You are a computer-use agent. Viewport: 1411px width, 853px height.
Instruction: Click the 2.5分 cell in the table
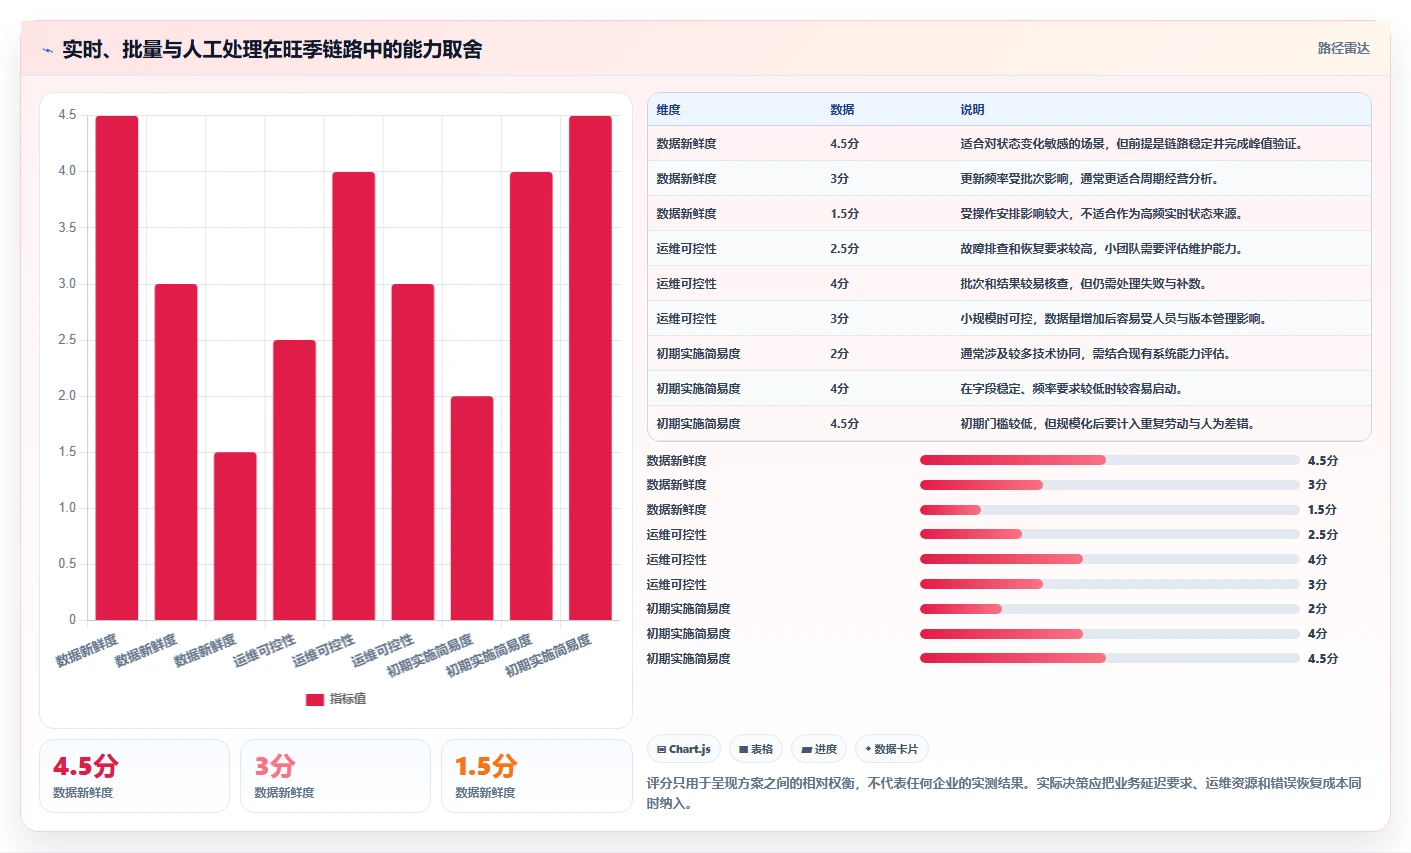pyautogui.click(x=844, y=249)
